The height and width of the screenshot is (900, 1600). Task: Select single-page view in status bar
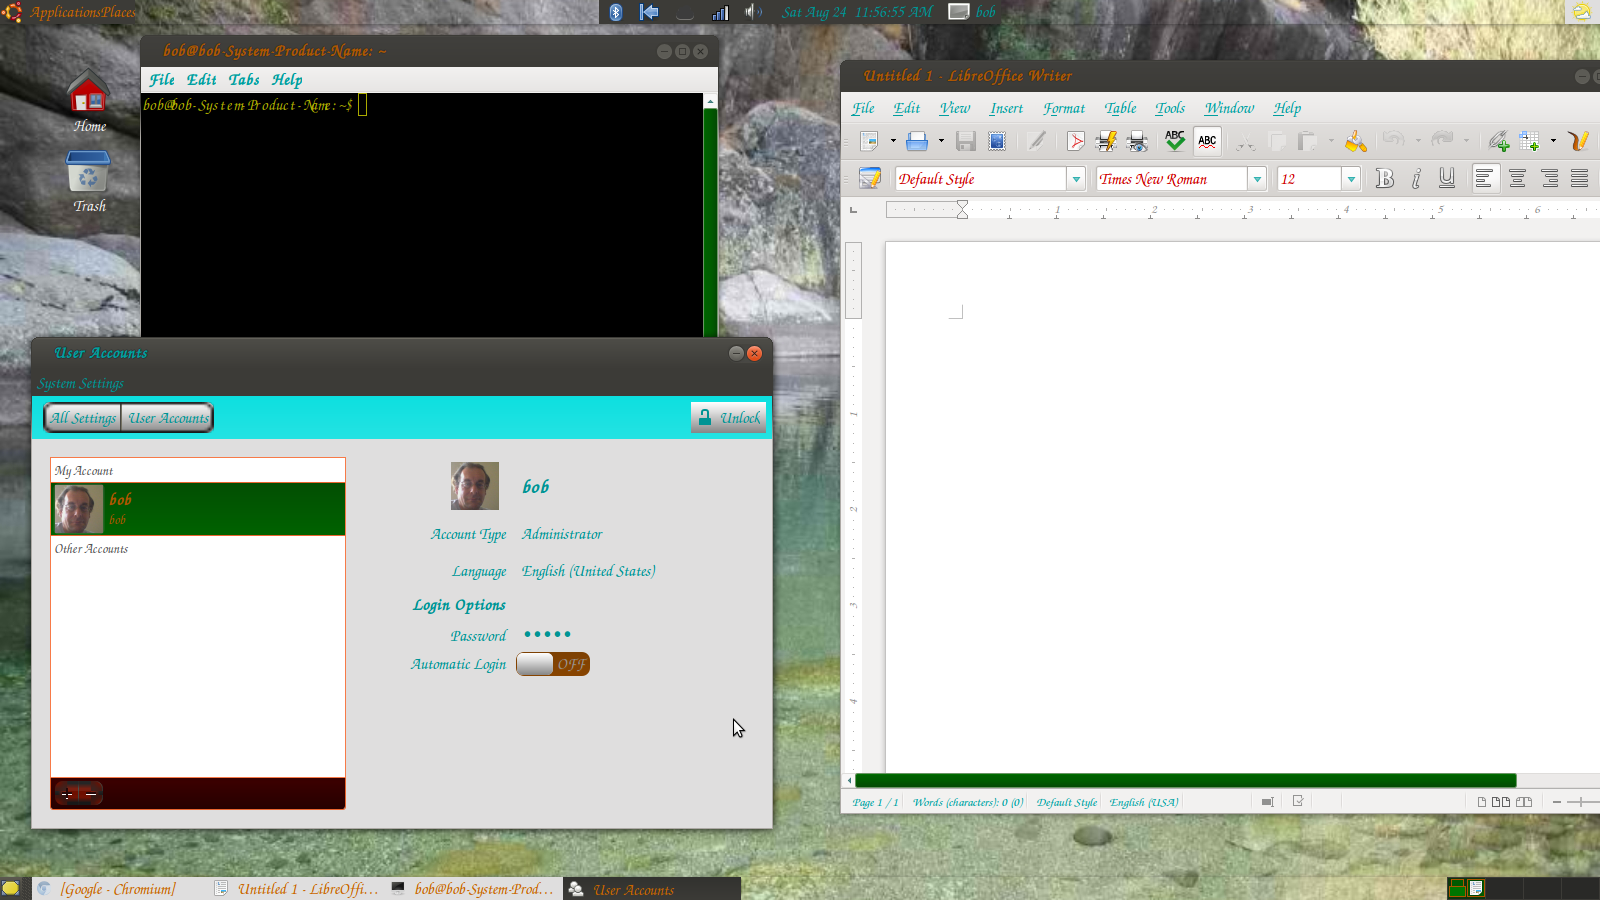coord(1482,802)
